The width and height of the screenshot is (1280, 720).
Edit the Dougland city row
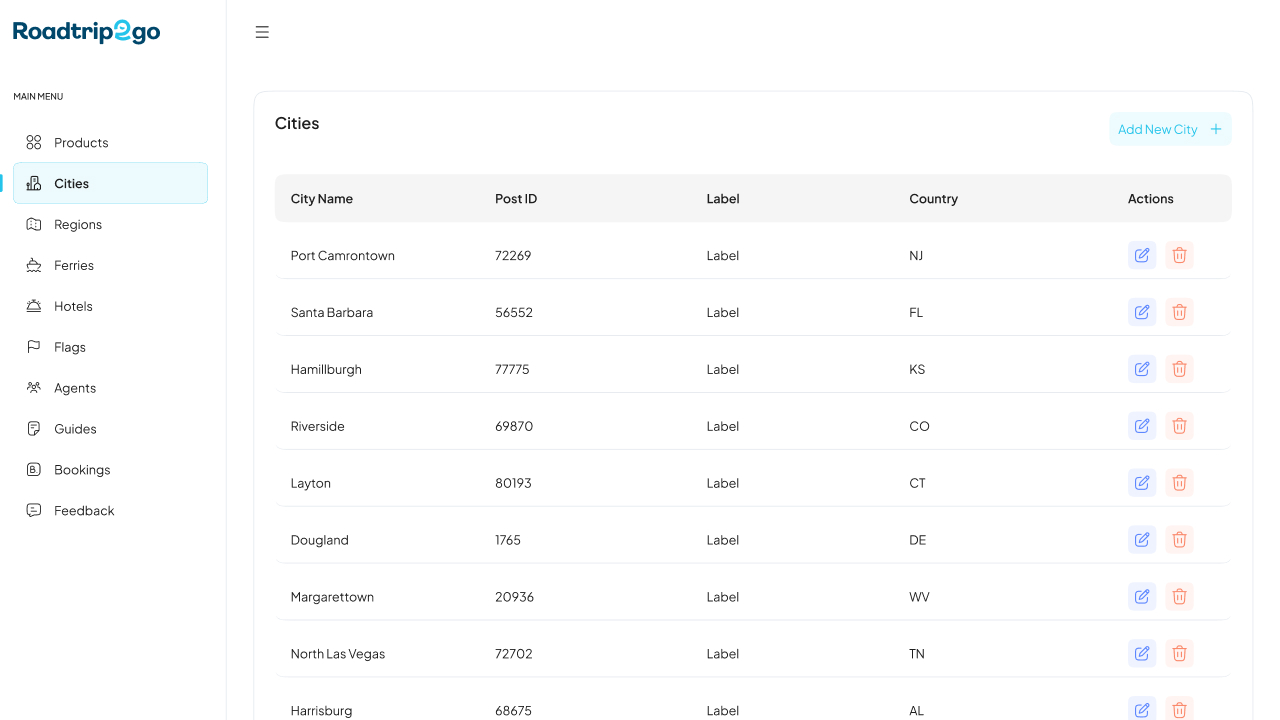(1142, 540)
